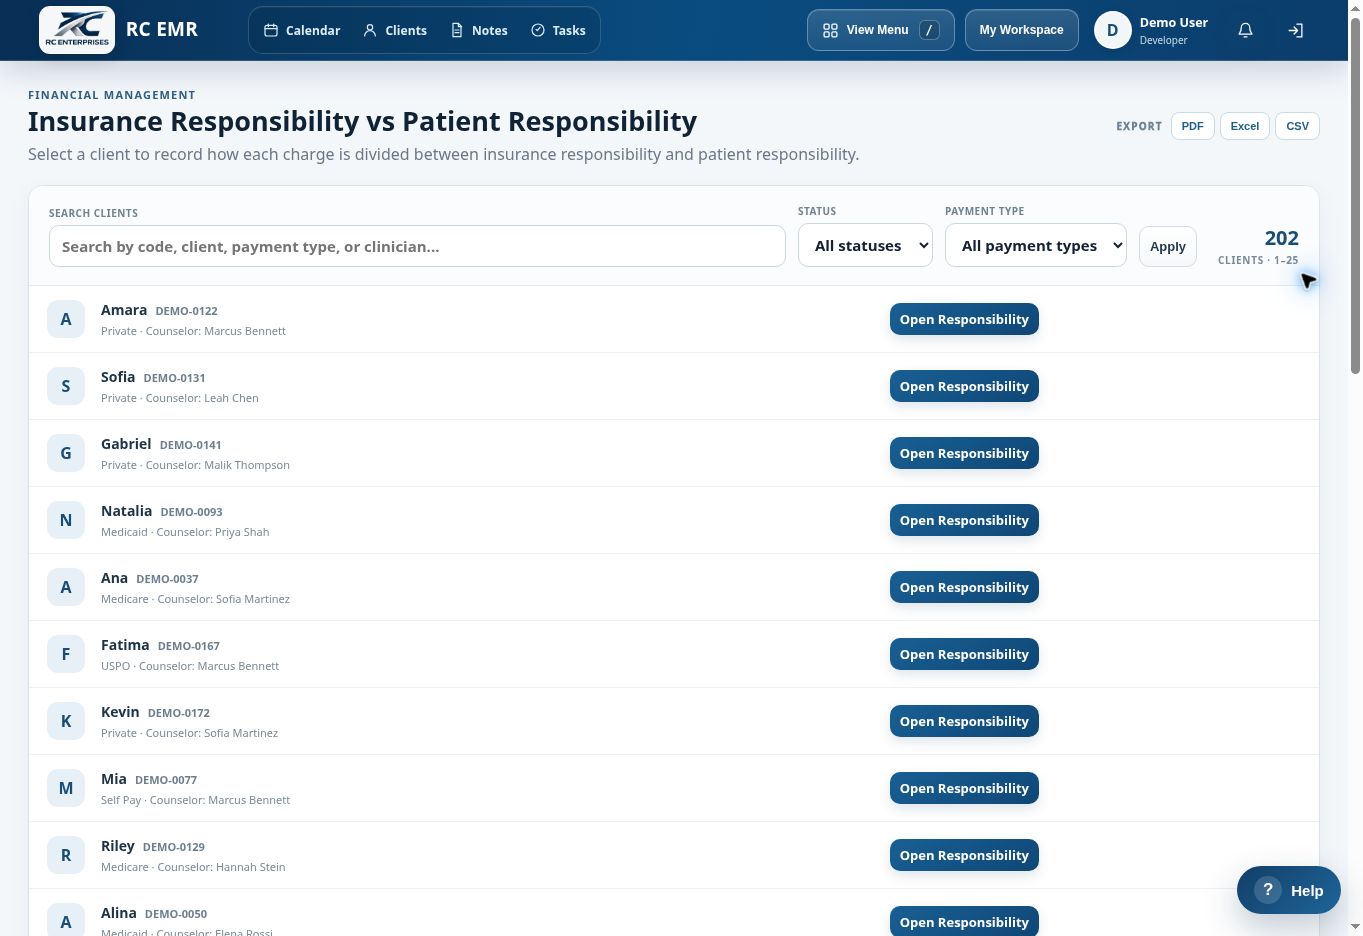Open the Notes section
The height and width of the screenshot is (936, 1363).
pyautogui.click(x=479, y=30)
